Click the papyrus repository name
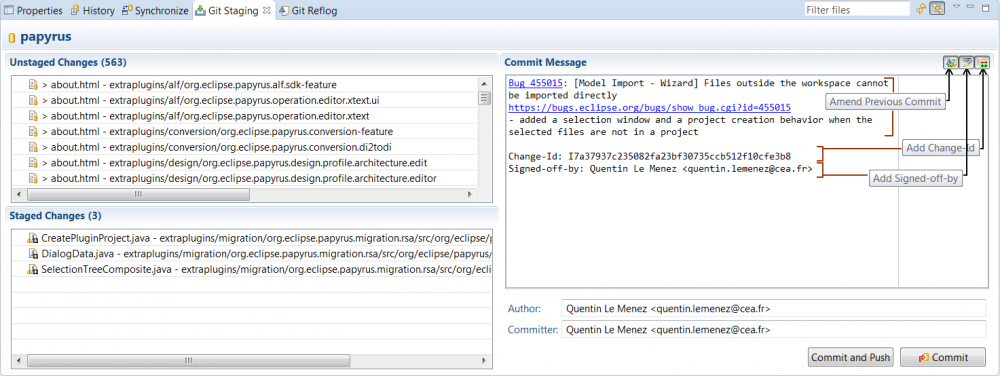This screenshot has height=376, width=1000. pyautogui.click(x=45, y=37)
